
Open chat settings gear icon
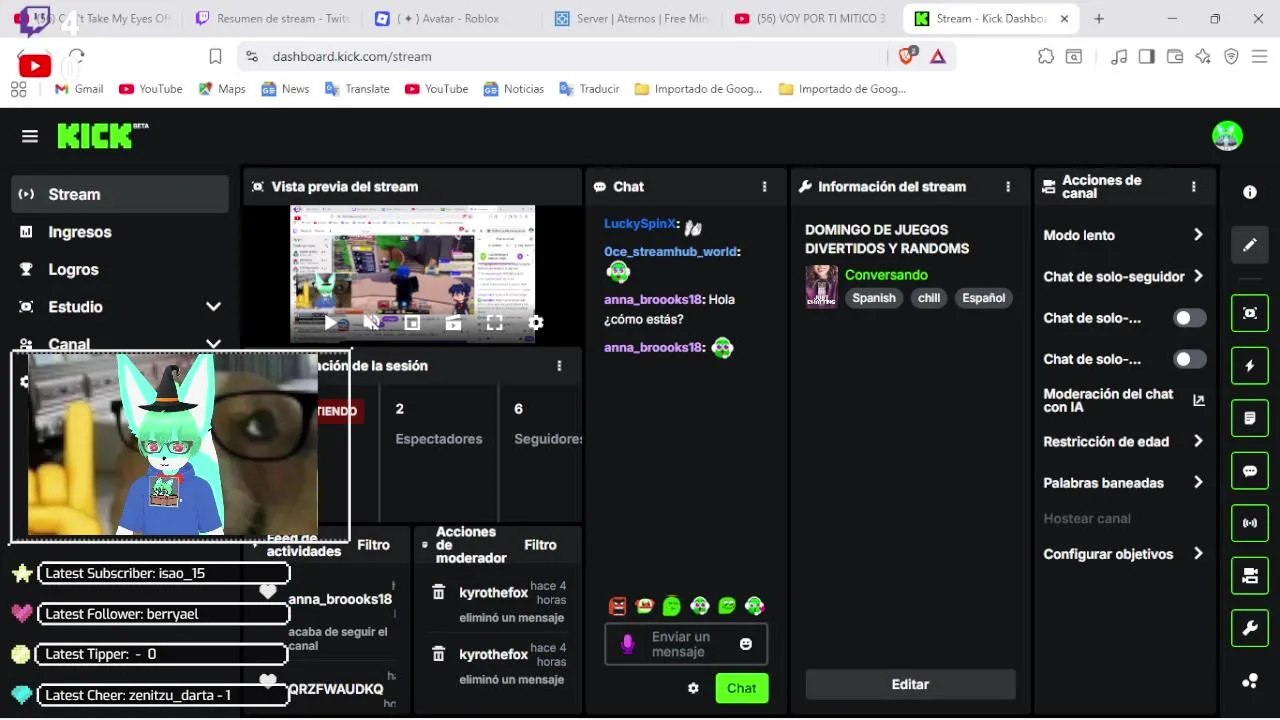[x=693, y=688]
